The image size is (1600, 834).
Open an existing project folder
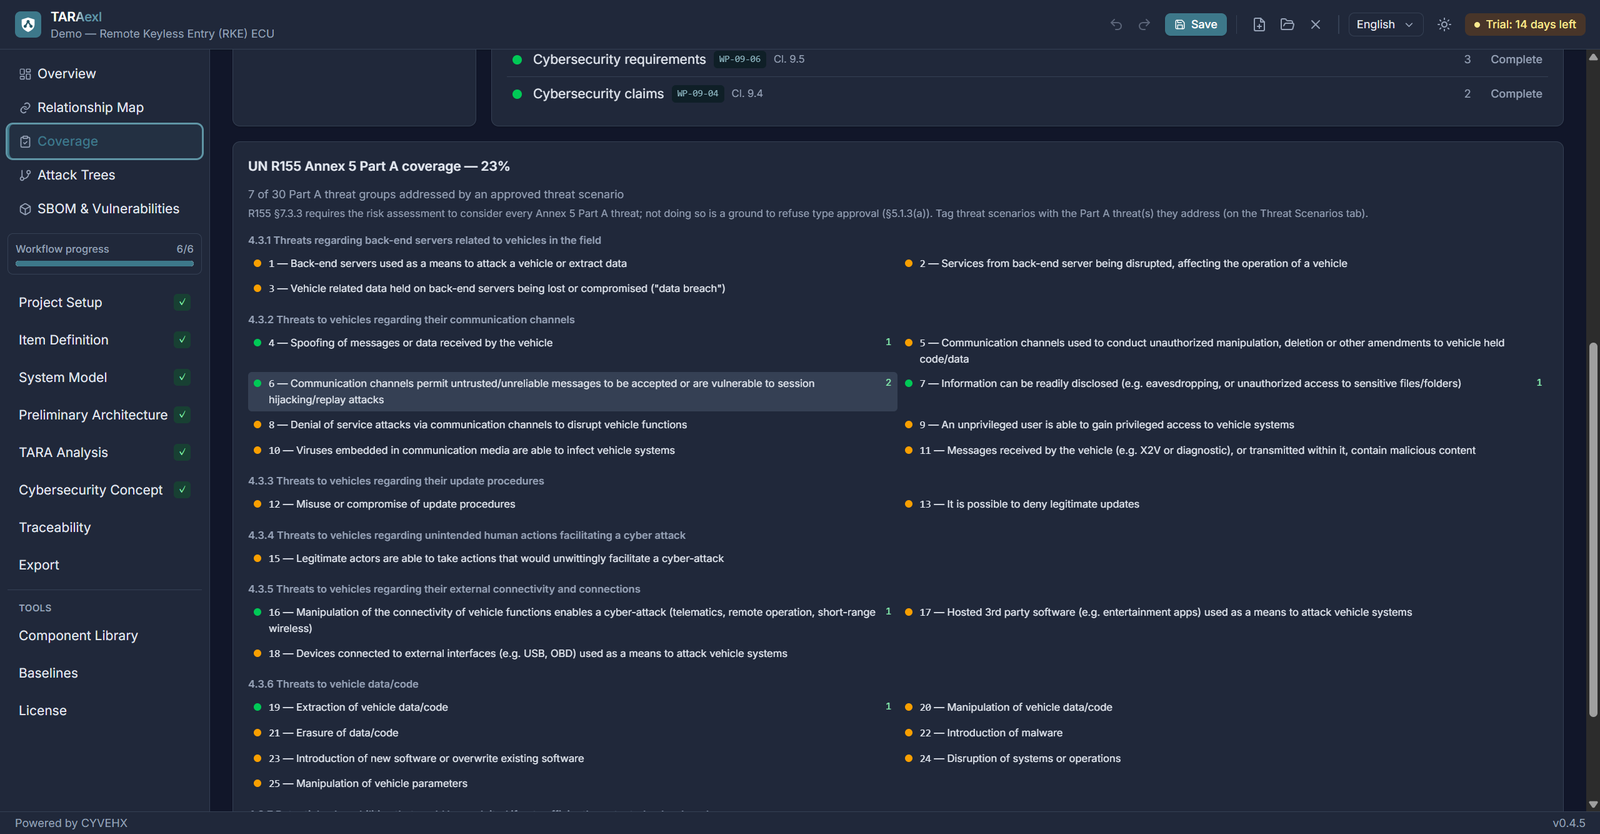1287,24
